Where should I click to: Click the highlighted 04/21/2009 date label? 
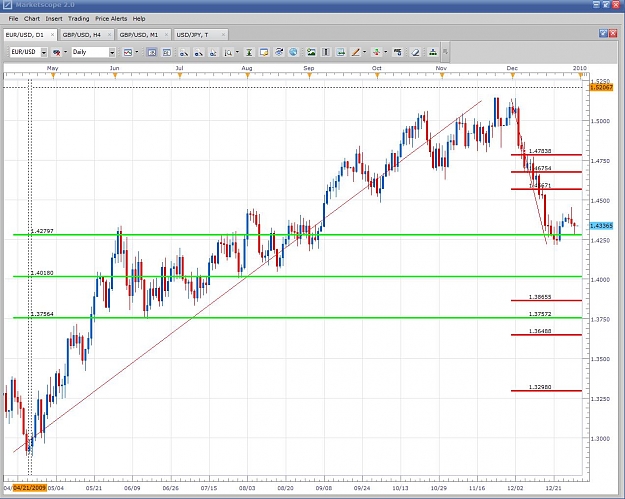point(29,488)
